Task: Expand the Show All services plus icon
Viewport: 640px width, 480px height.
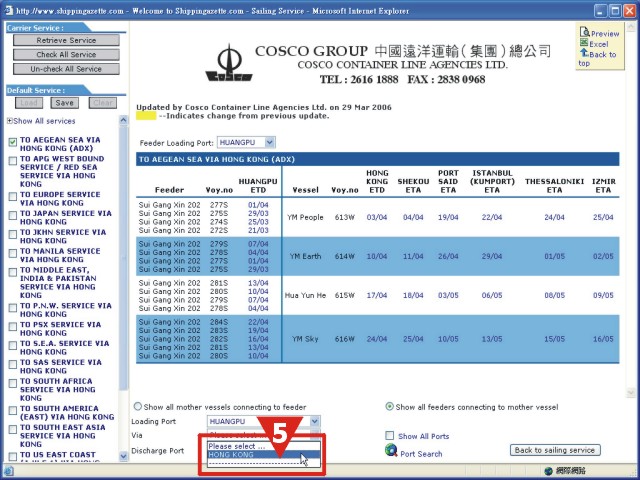Action: [x=9, y=121]
